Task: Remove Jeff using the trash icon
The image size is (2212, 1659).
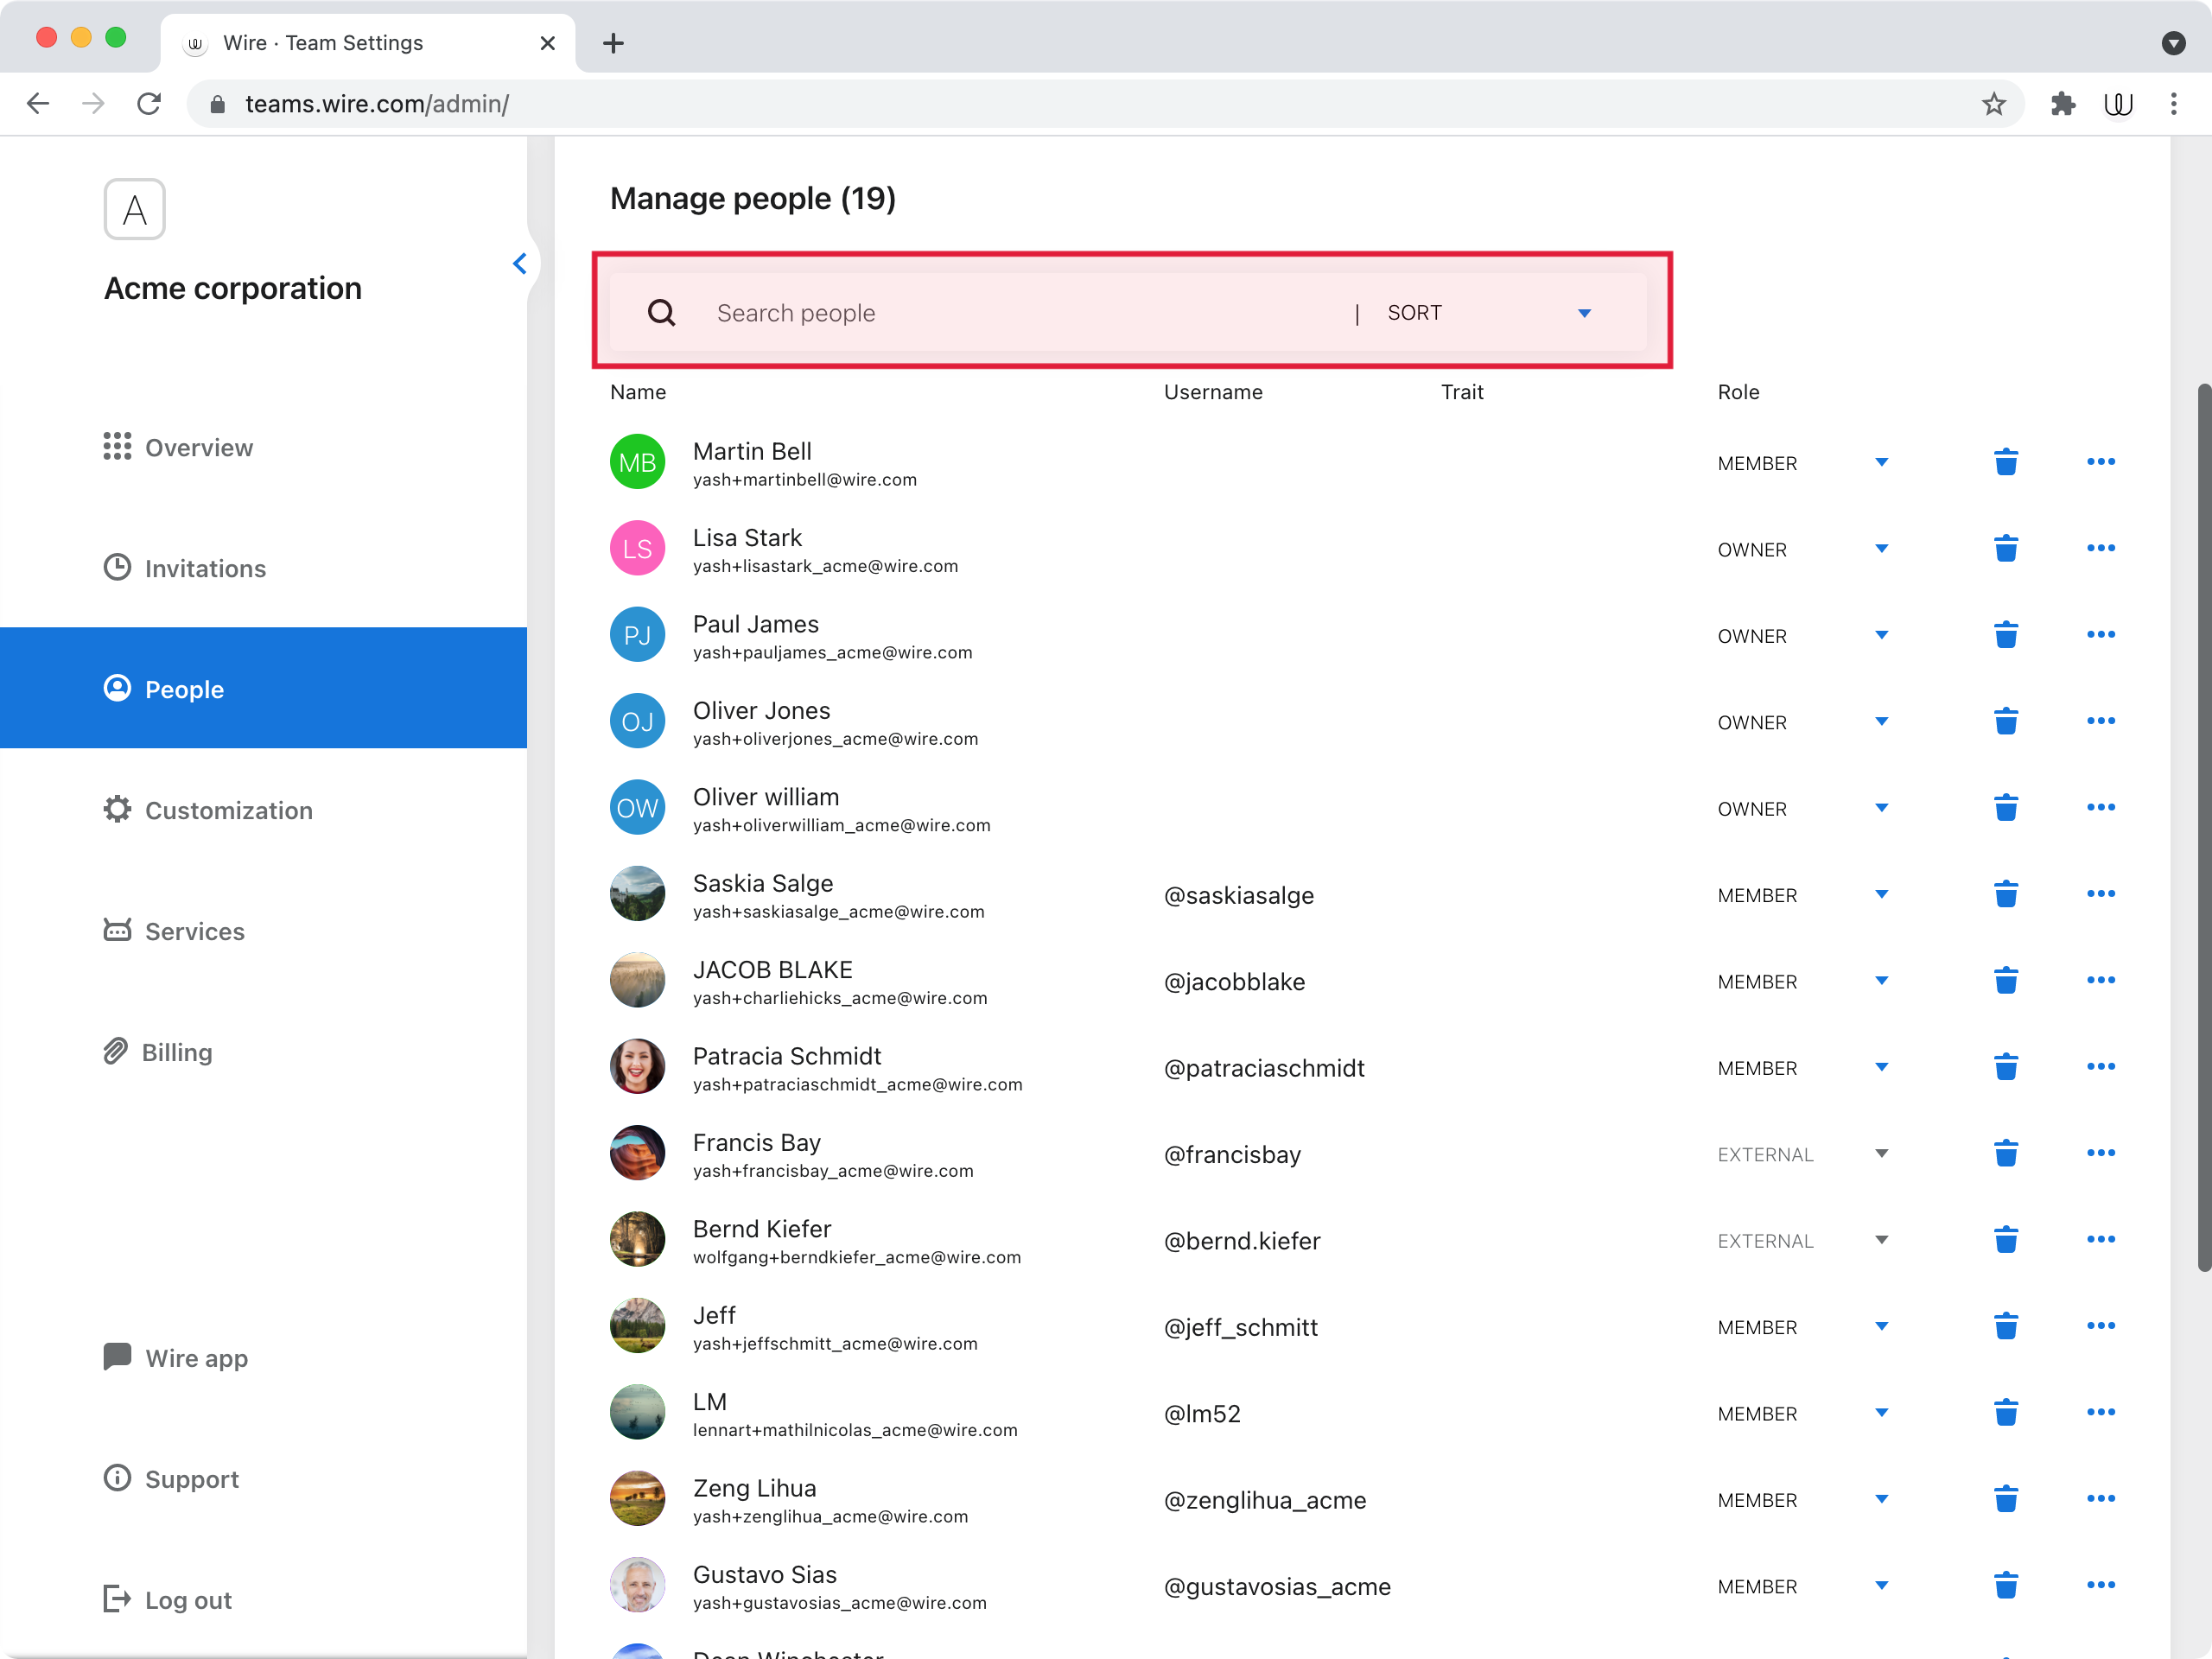Action: coord(2005,1326)
